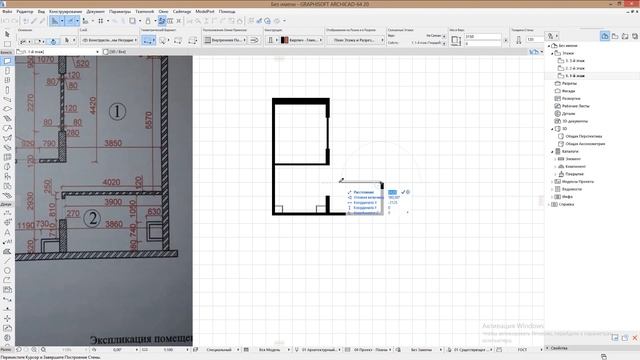Image resolution: width=640 pixels, height=360 pixels.
Task: Select the Marquee tool
Action: click(x=7, y=44)
